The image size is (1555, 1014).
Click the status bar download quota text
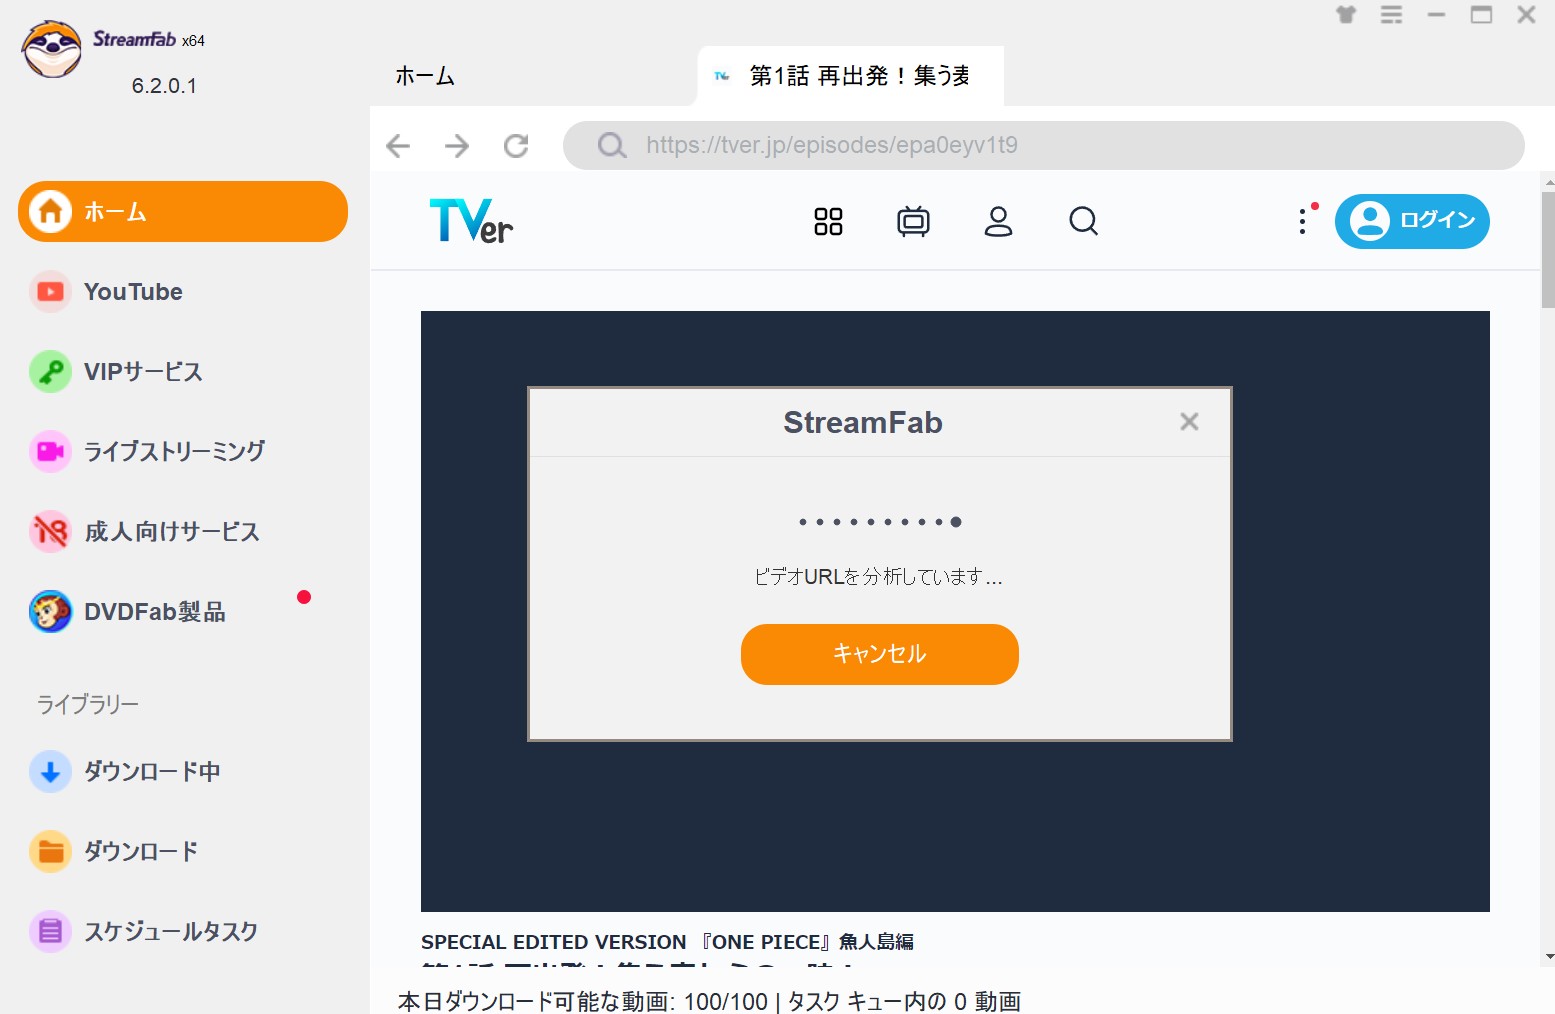709,1001
